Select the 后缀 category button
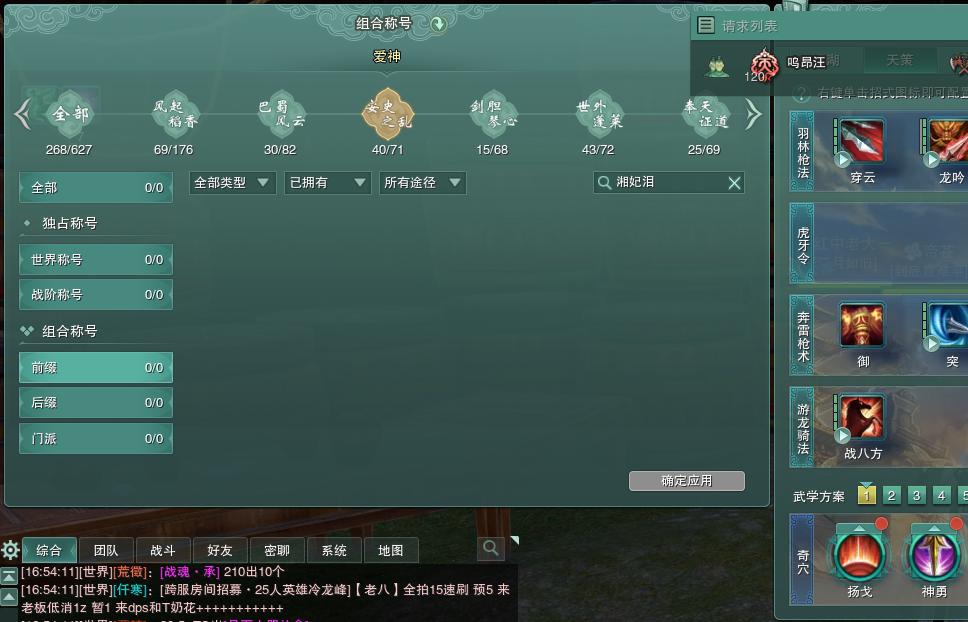 pos(96,402)
